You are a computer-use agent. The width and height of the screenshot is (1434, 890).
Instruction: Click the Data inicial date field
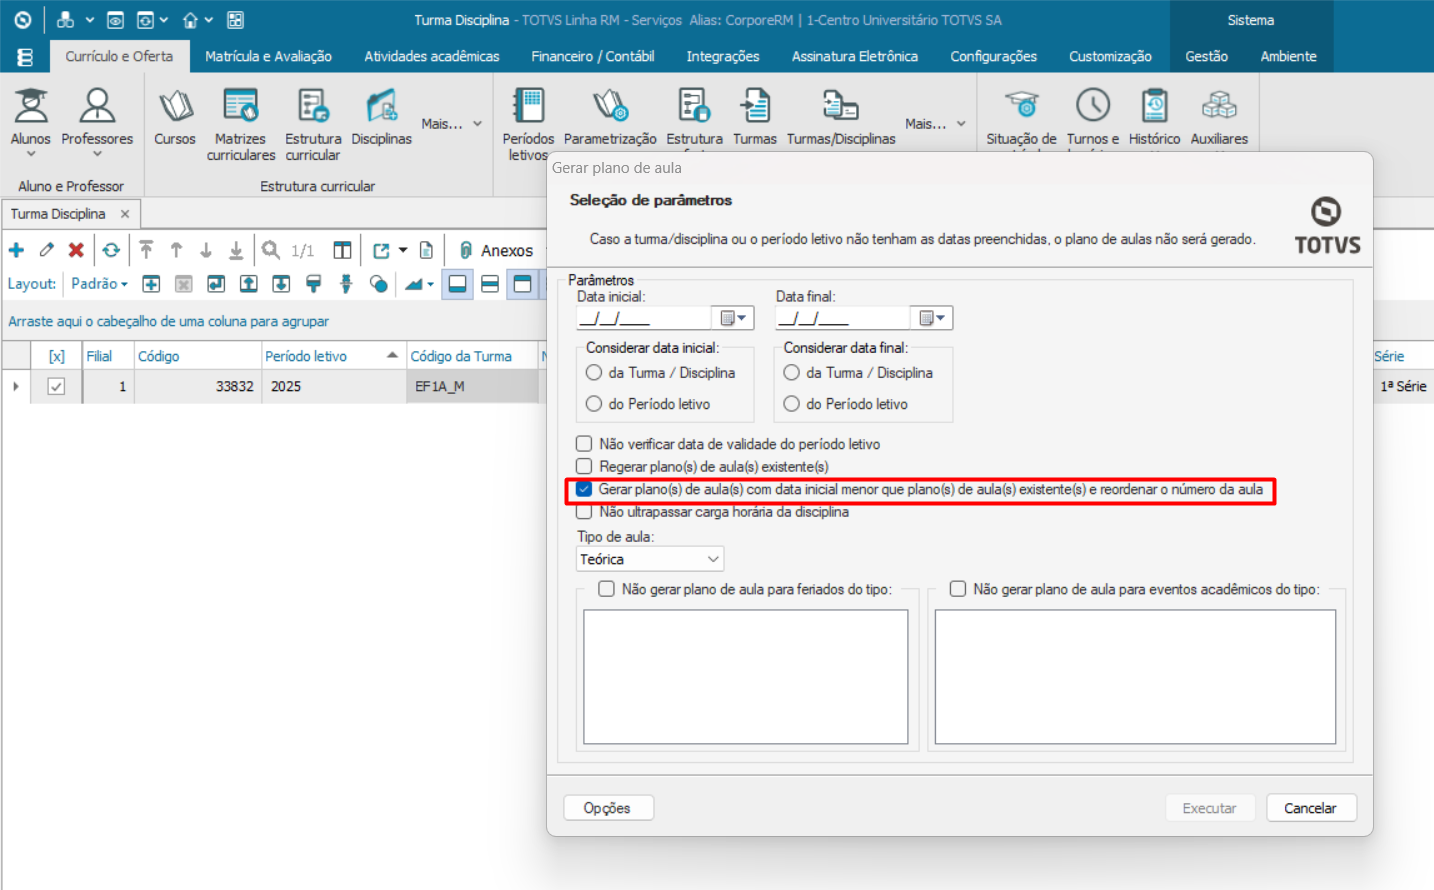click(x=644, y=318)
